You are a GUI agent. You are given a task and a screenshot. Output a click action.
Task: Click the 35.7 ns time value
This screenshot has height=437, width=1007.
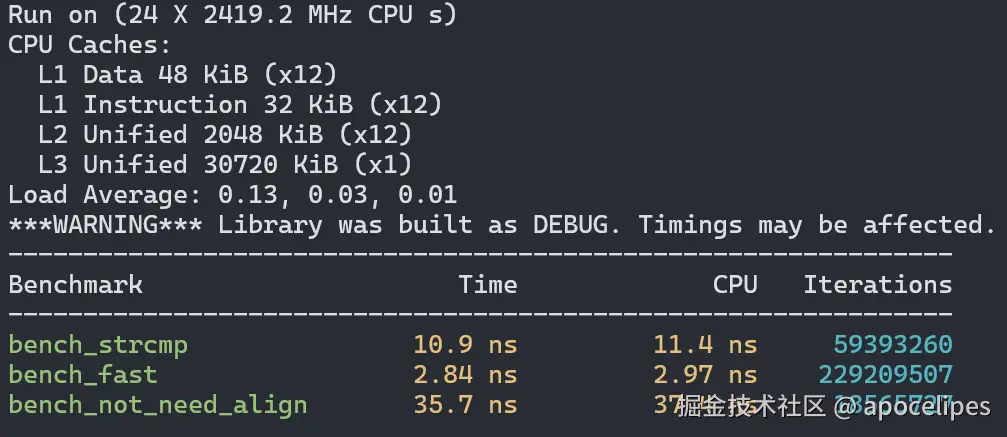[x=466, y=405]
